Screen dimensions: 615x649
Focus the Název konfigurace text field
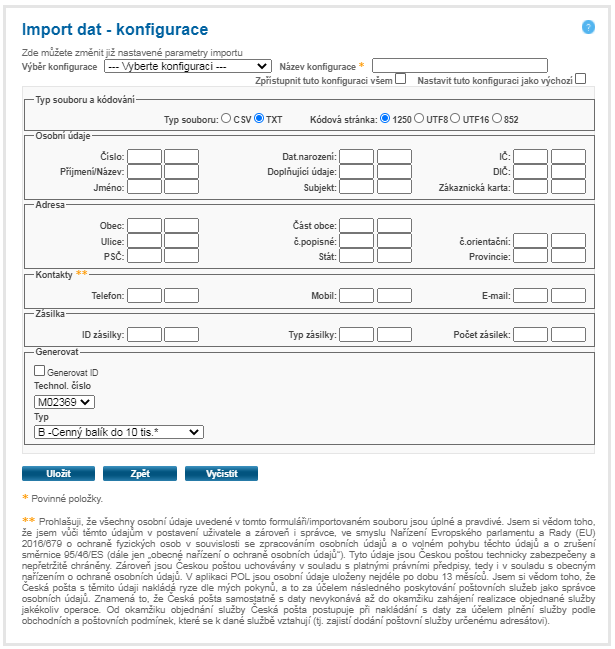click(460, 66)
